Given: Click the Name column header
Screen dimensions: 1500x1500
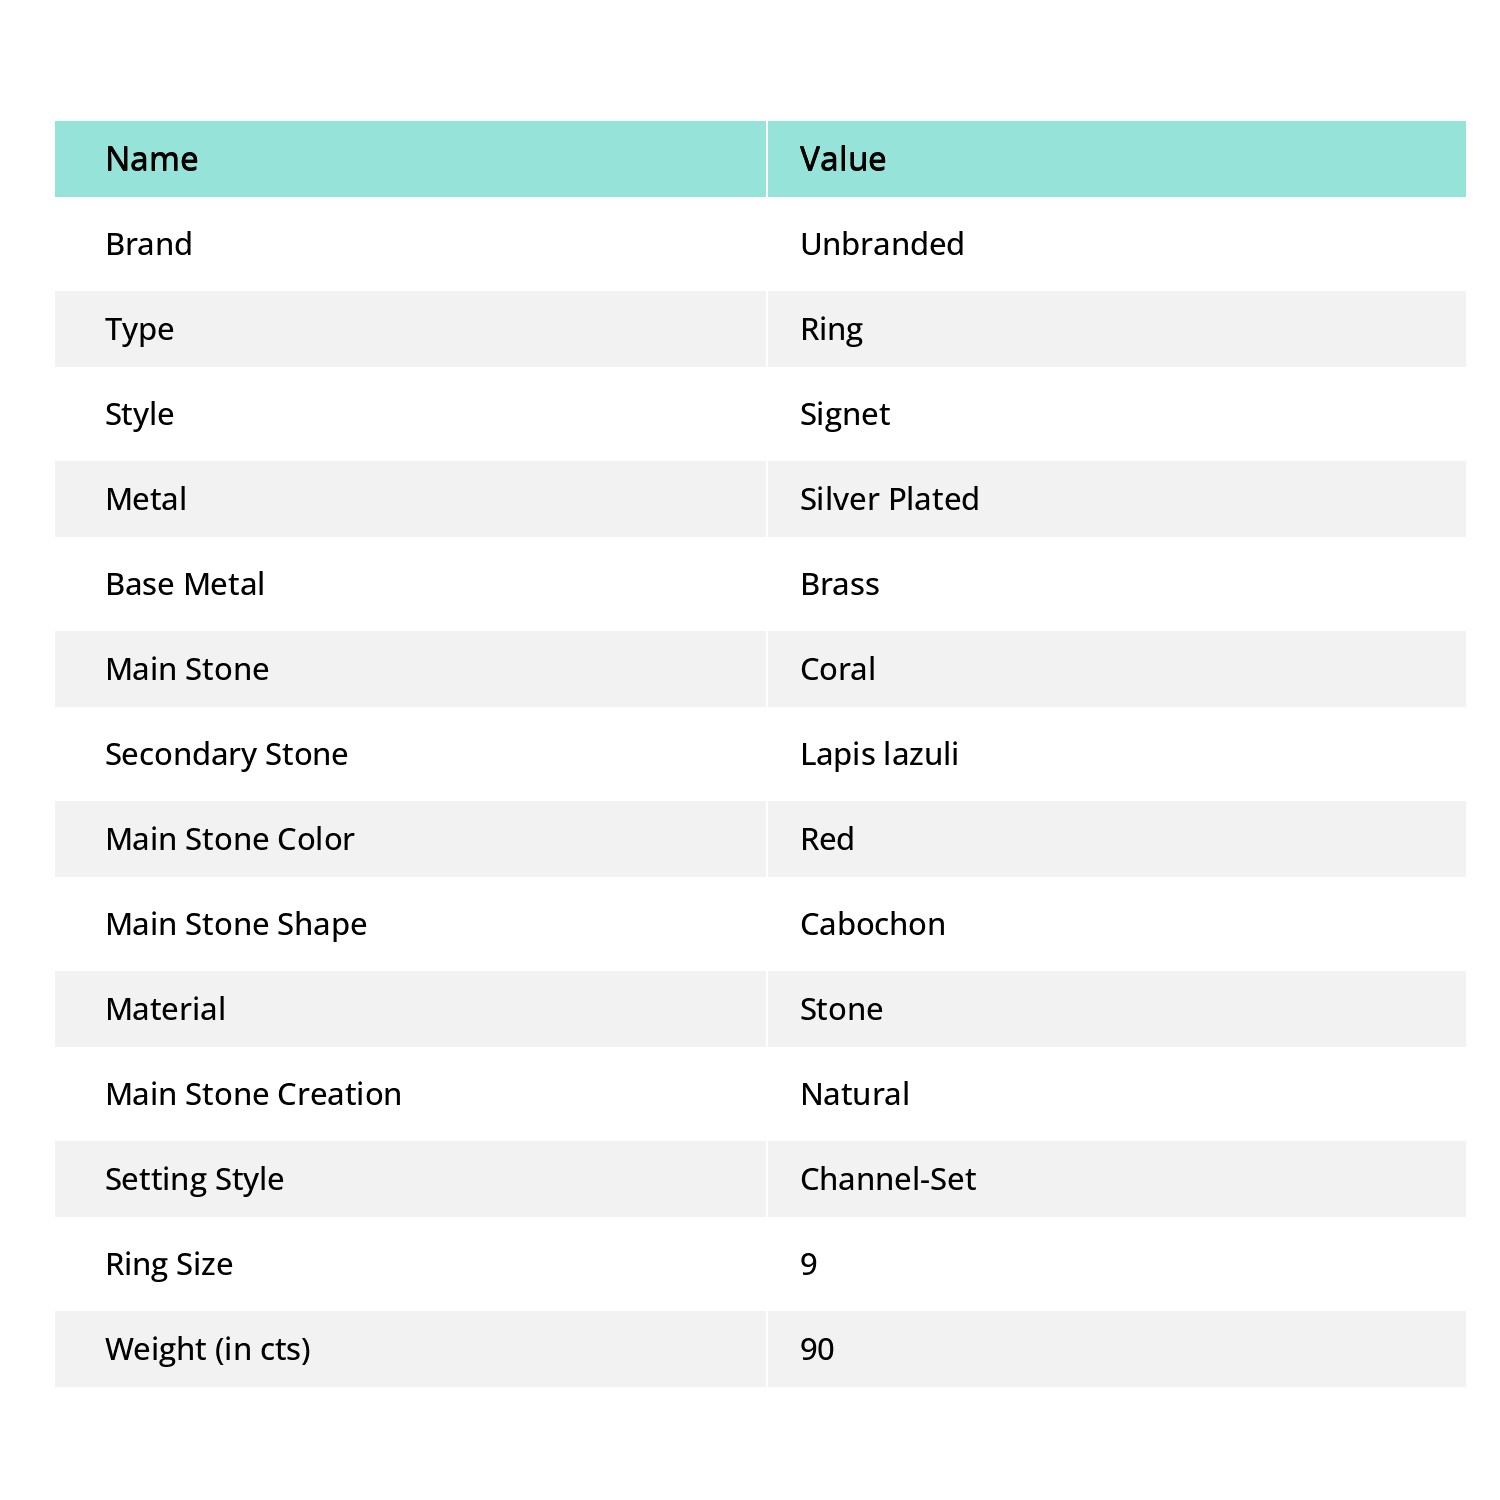Looking at the screenshot, I should click(152, 159).
